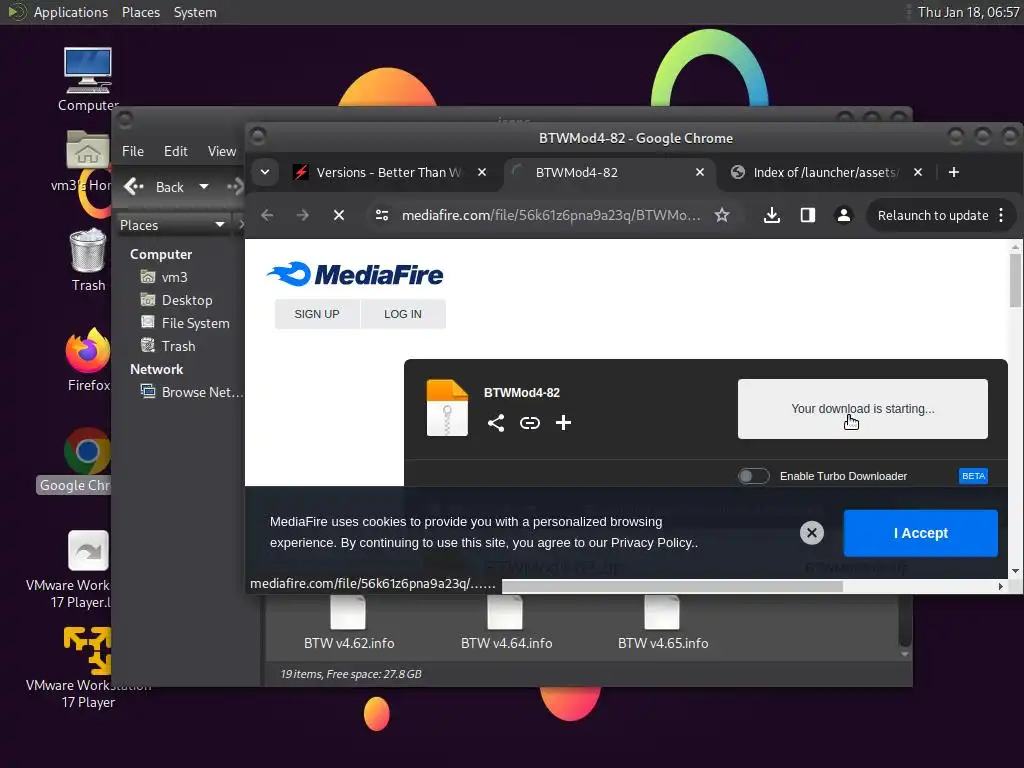Click the page vertical scrollbar thumb

[1015, 280]
